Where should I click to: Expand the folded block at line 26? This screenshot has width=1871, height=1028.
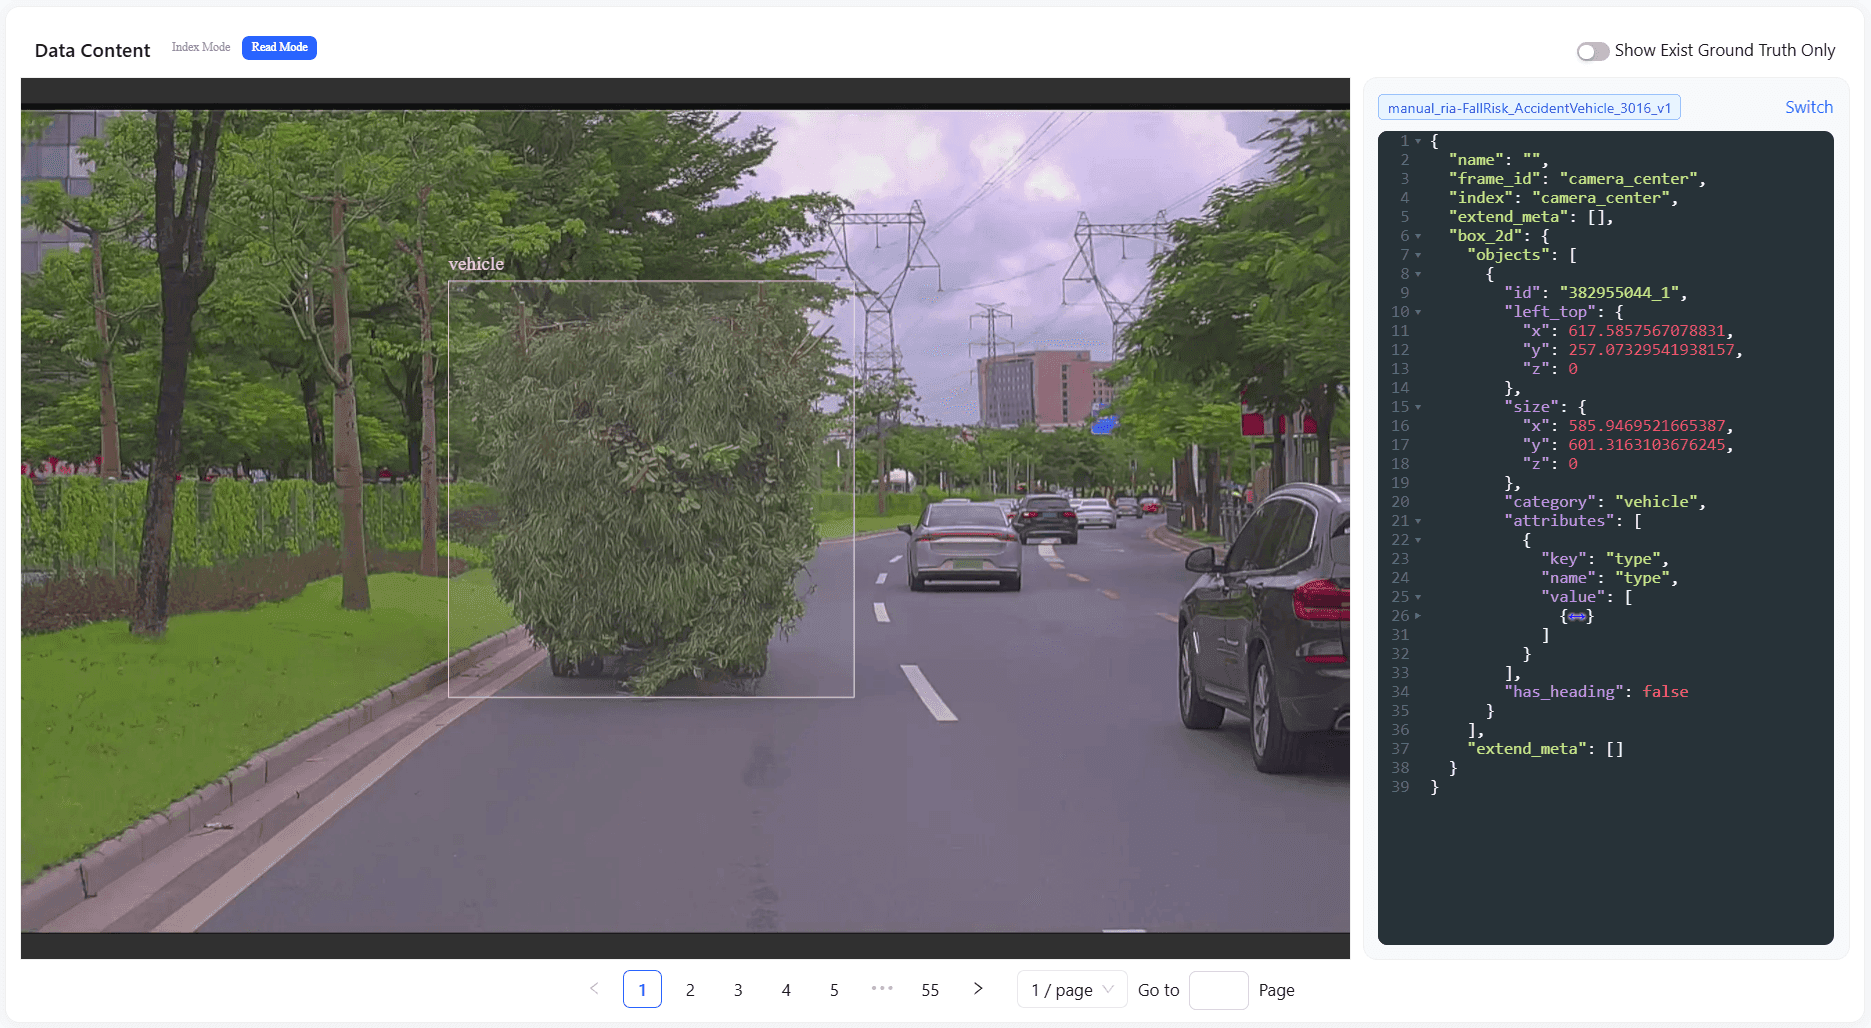[x=1418, y=616]
